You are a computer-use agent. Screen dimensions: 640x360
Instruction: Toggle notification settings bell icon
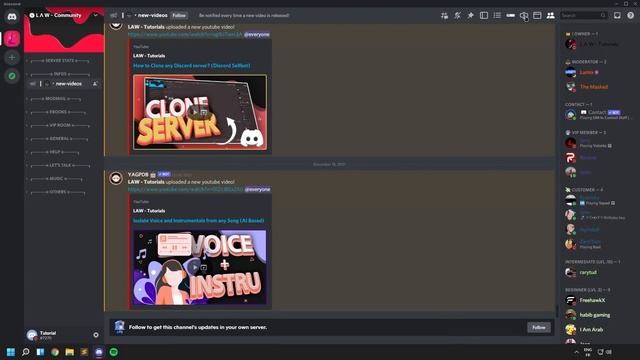click(458, 16)
